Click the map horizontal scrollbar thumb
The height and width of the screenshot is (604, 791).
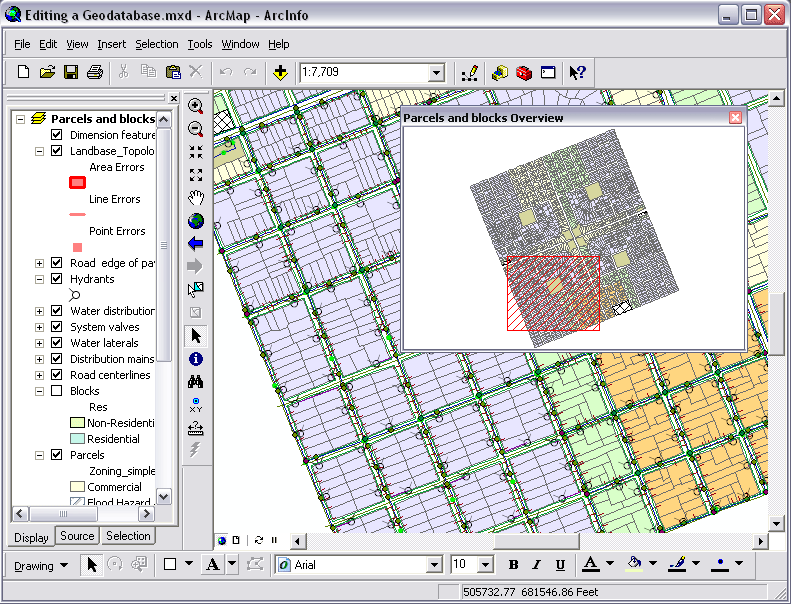pos(537,541)
